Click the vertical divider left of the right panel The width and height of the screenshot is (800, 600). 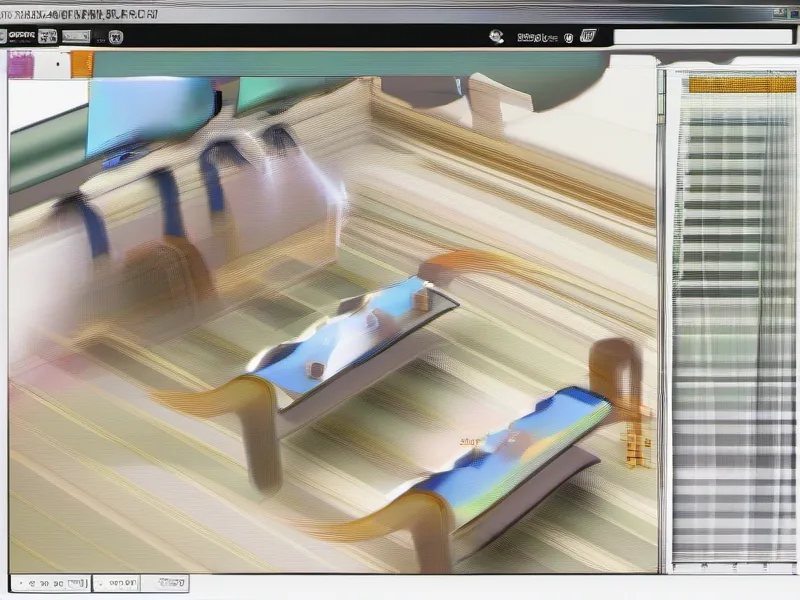point(661,320)
